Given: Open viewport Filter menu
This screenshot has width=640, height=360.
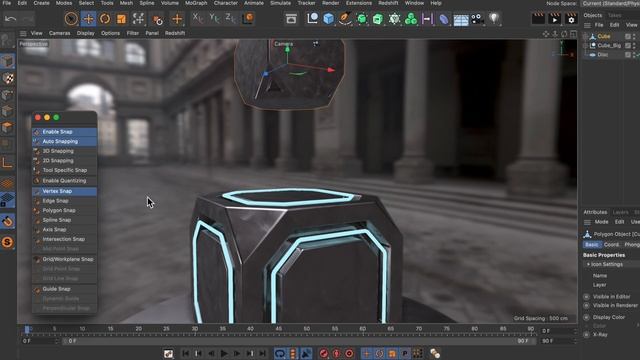Looking at the screenshot, I should (133, 33).
